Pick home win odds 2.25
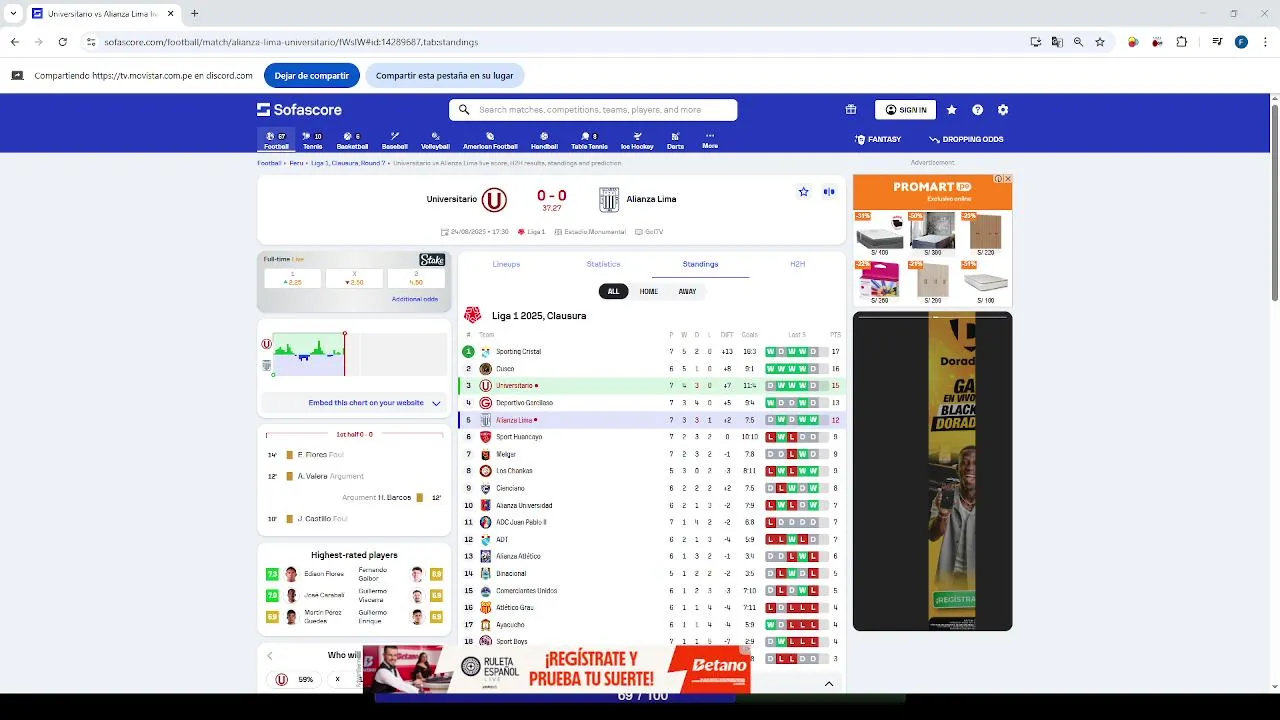1280x720 pixels. pos(293,278)
